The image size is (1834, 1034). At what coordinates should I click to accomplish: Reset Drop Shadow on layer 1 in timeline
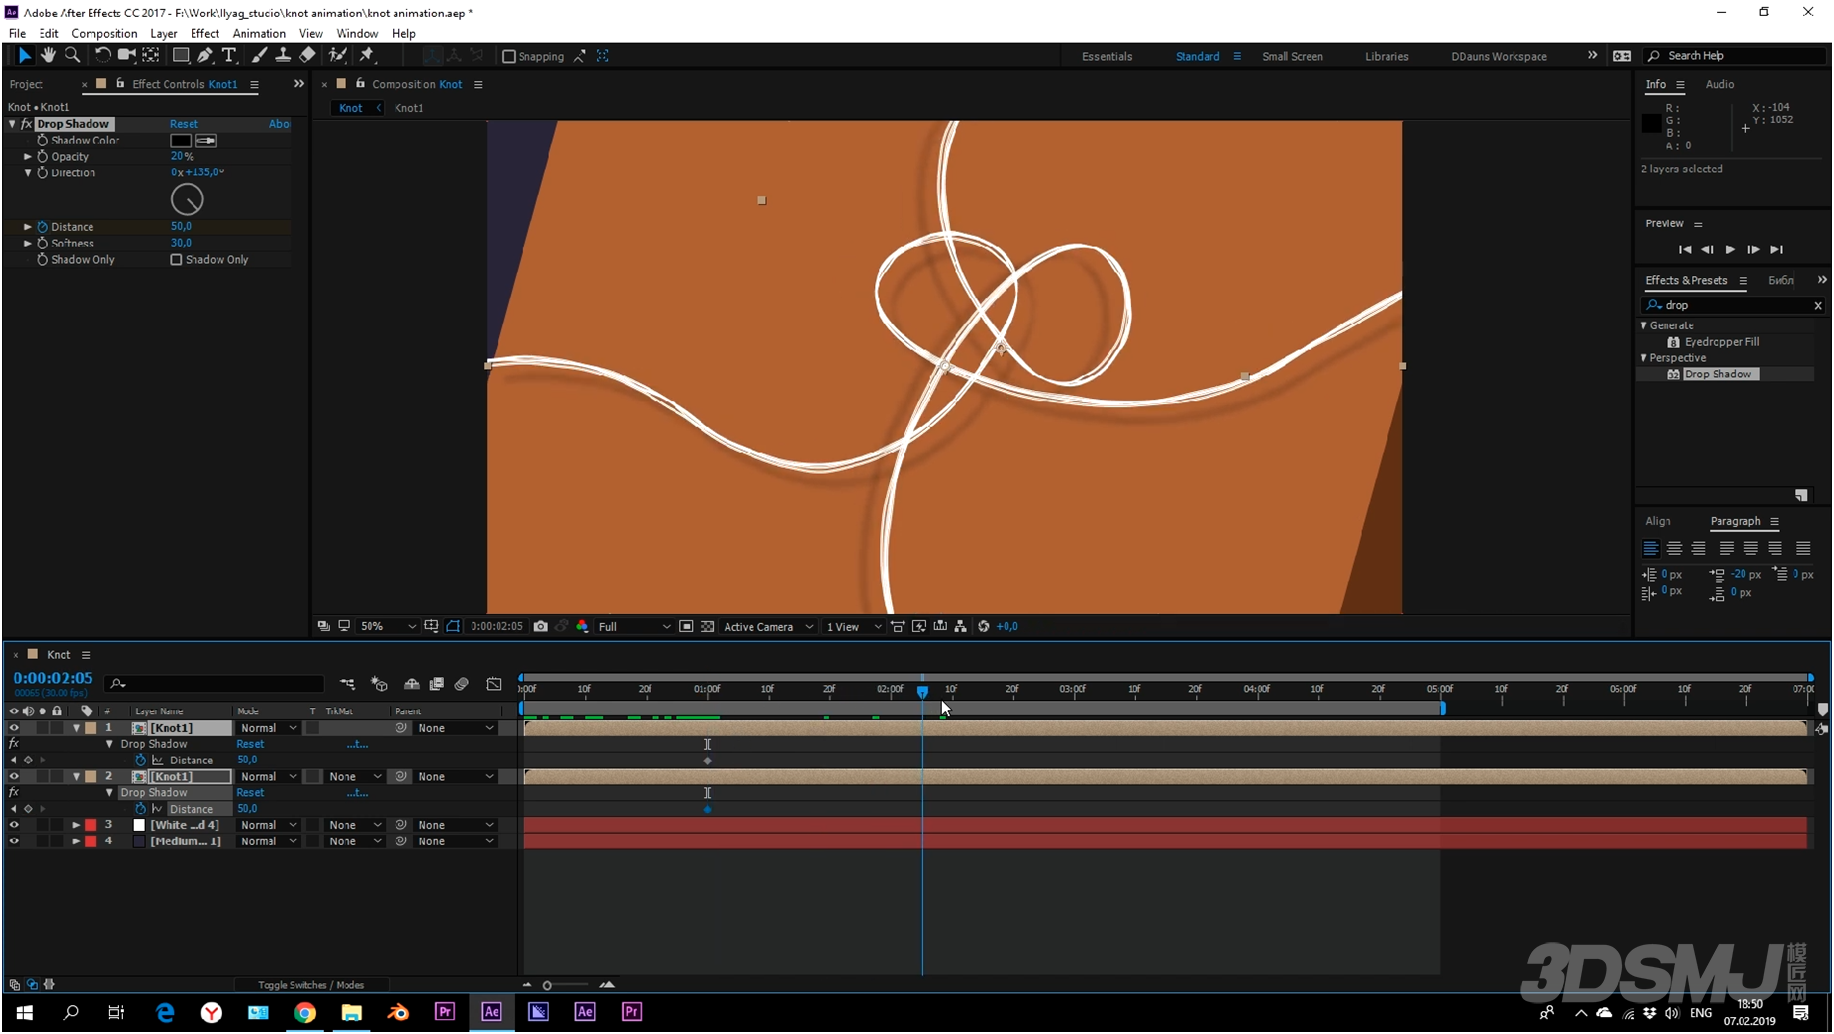pyautogui.click(x=250, y=745)
